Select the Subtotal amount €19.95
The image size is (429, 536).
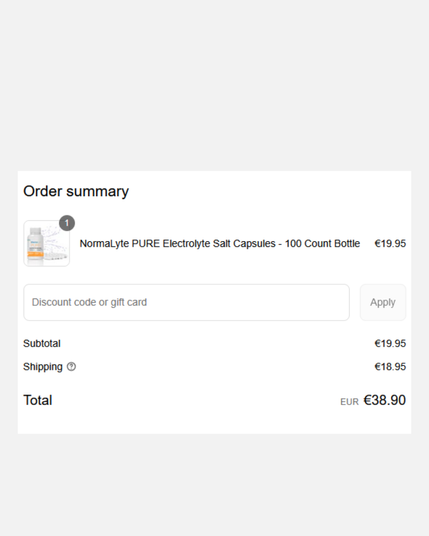390,343
